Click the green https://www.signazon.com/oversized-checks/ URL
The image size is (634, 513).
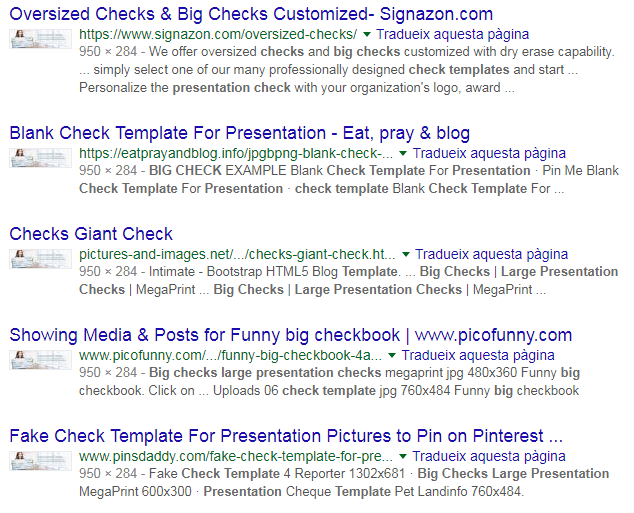pyautogui.click(x=218, y=34)
